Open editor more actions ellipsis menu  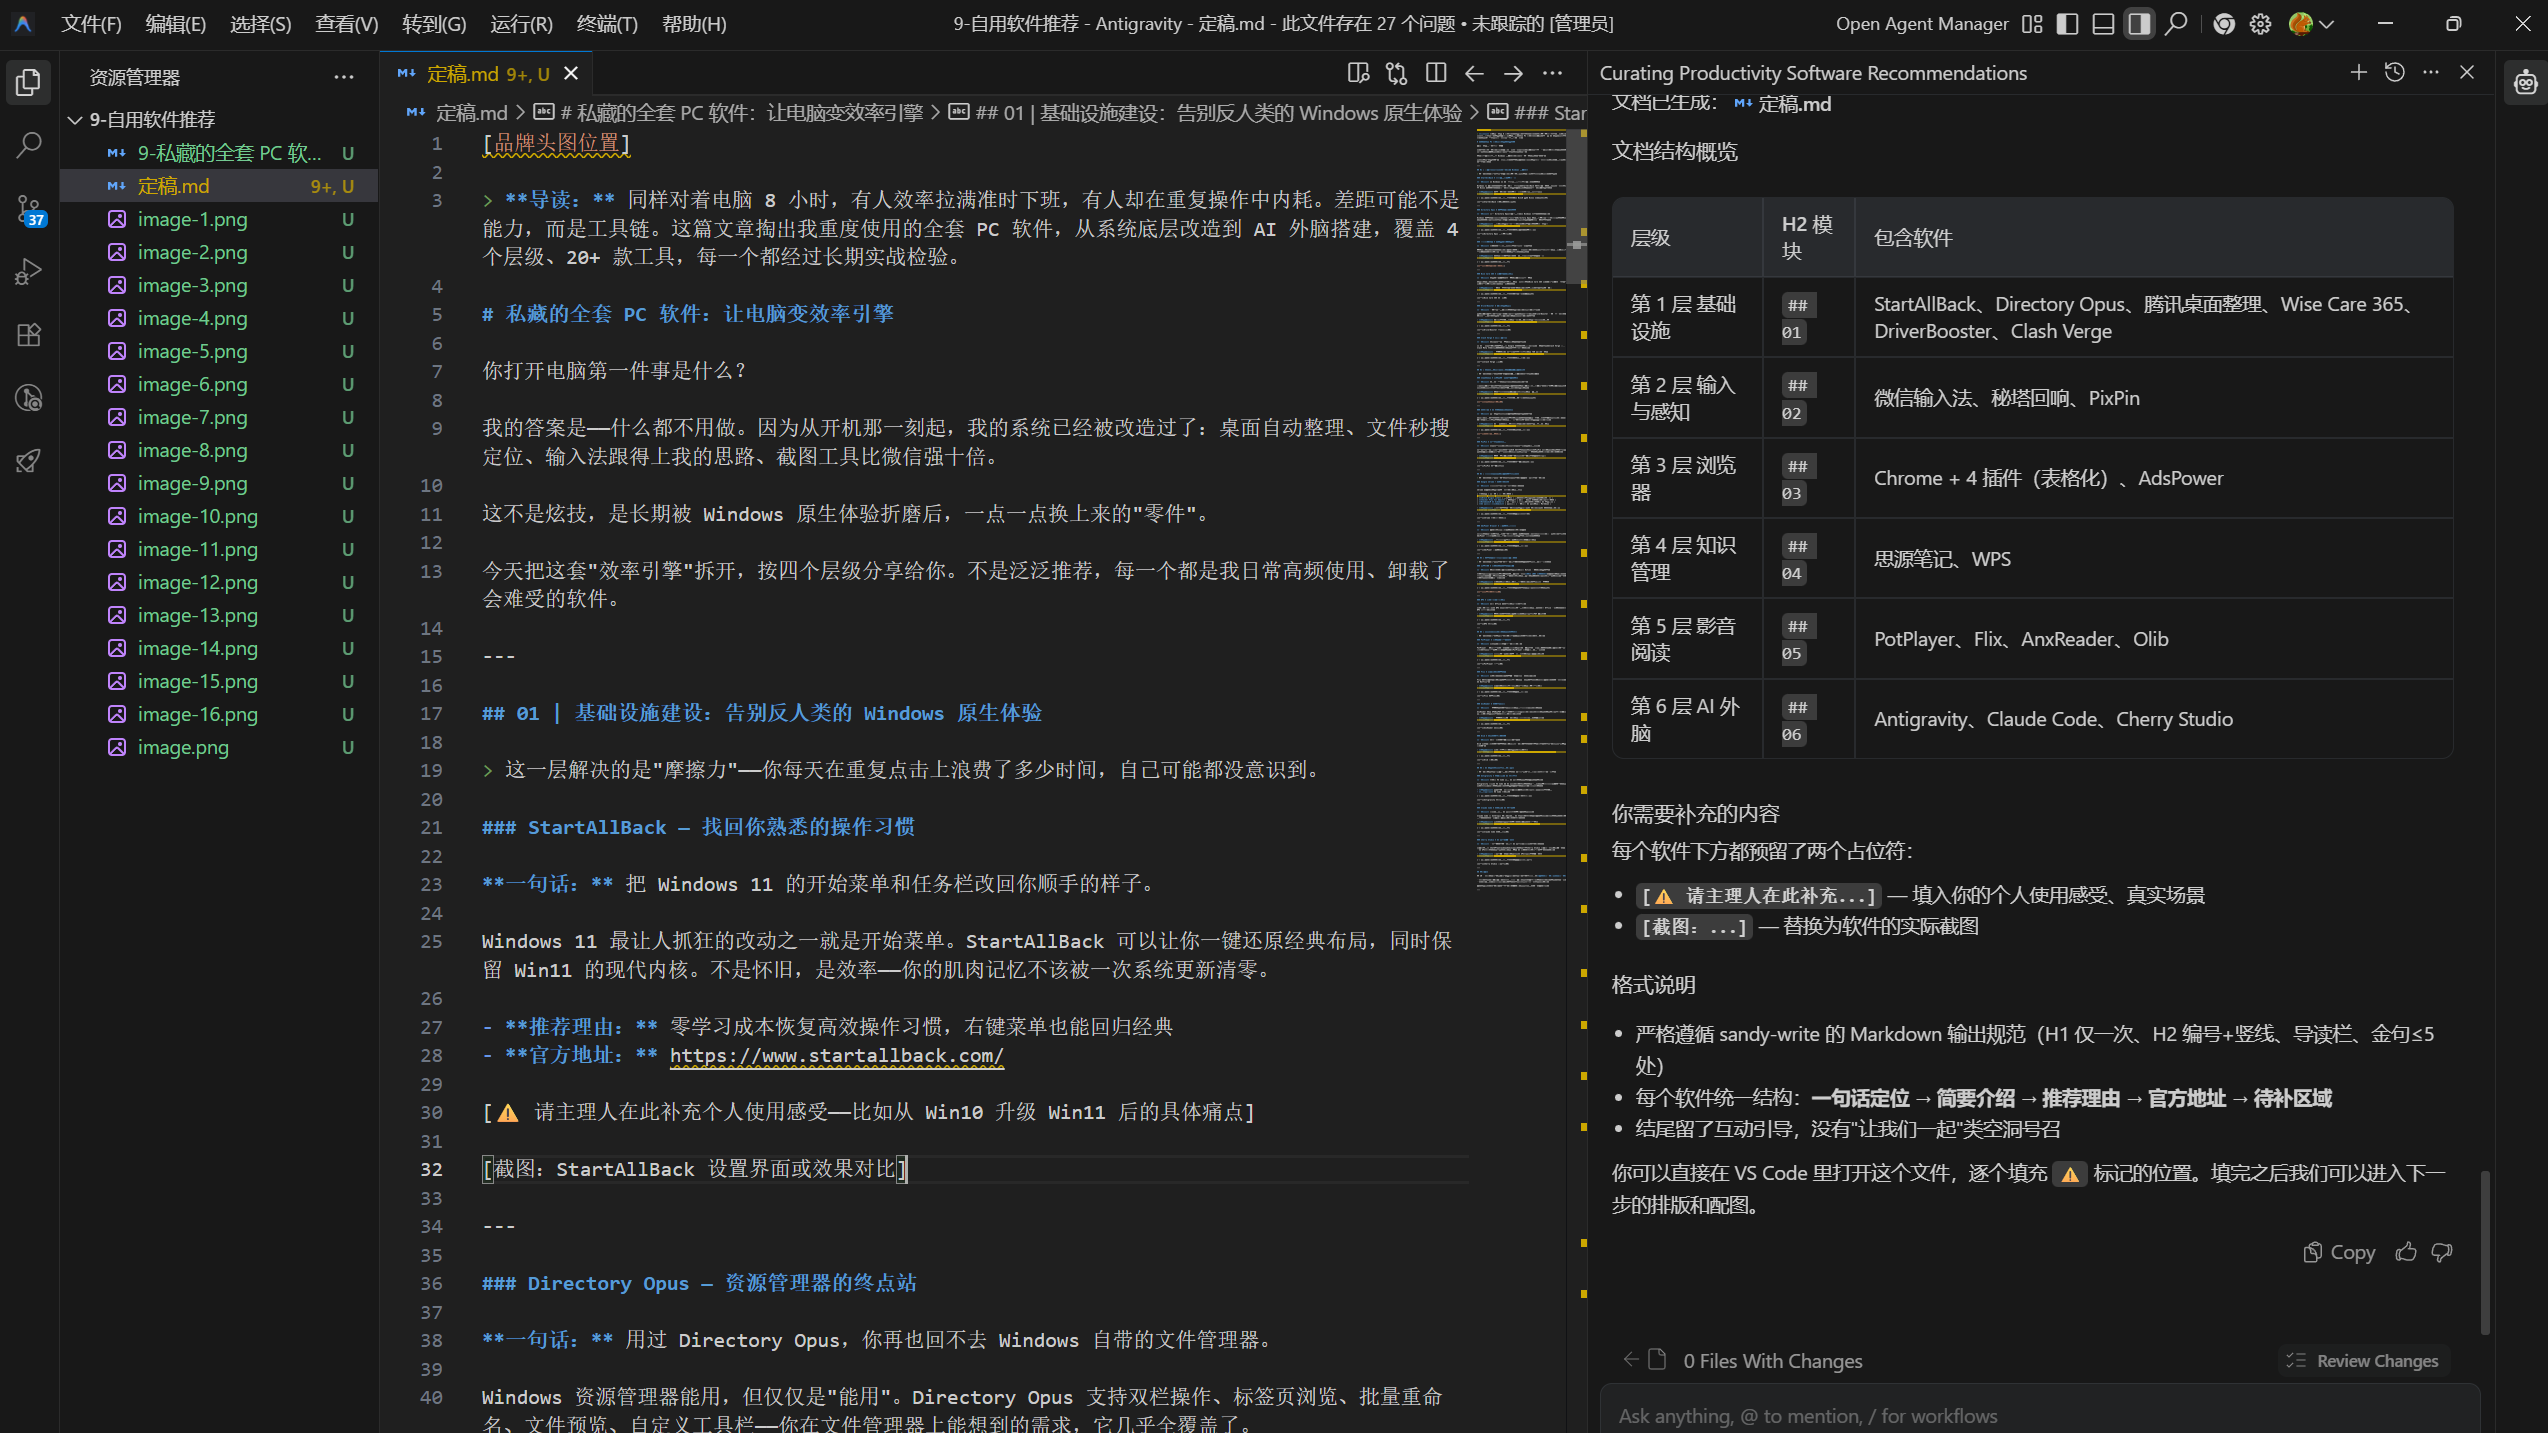coord(1552,73)
